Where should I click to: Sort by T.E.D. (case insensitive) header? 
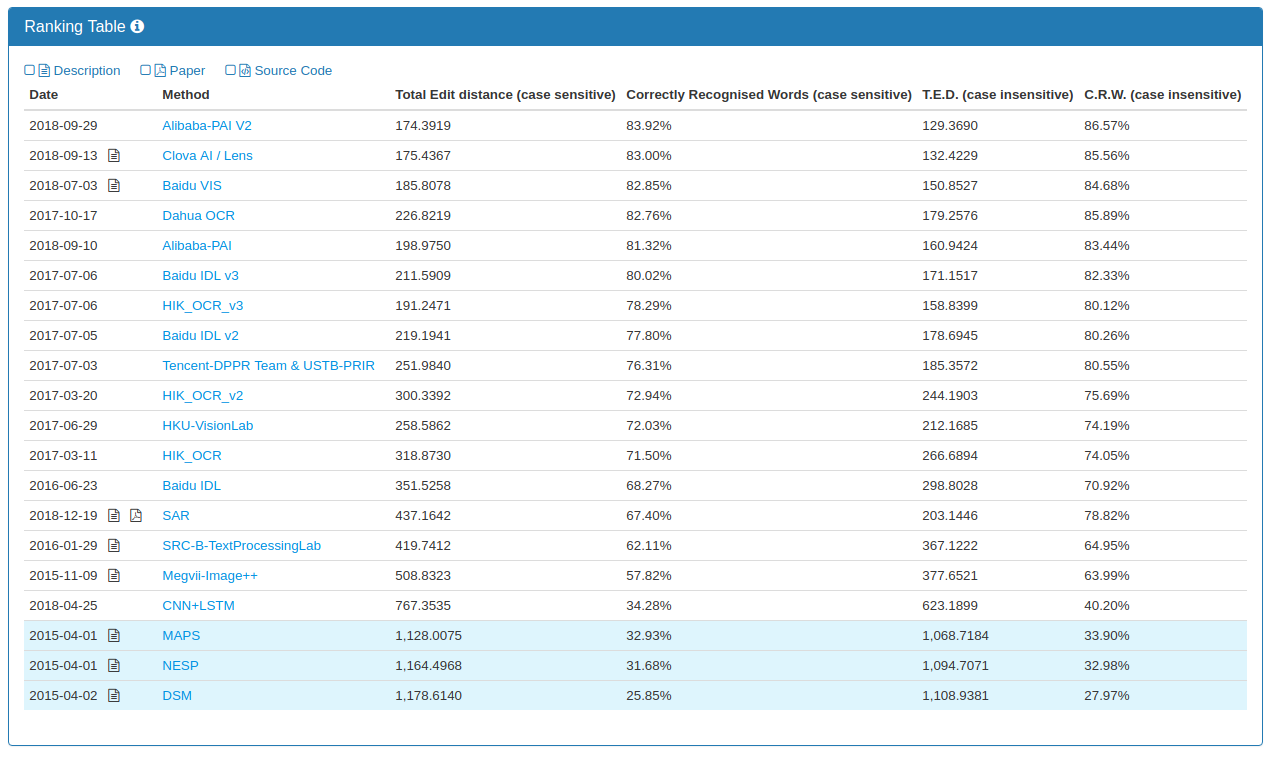pos(998,94)
